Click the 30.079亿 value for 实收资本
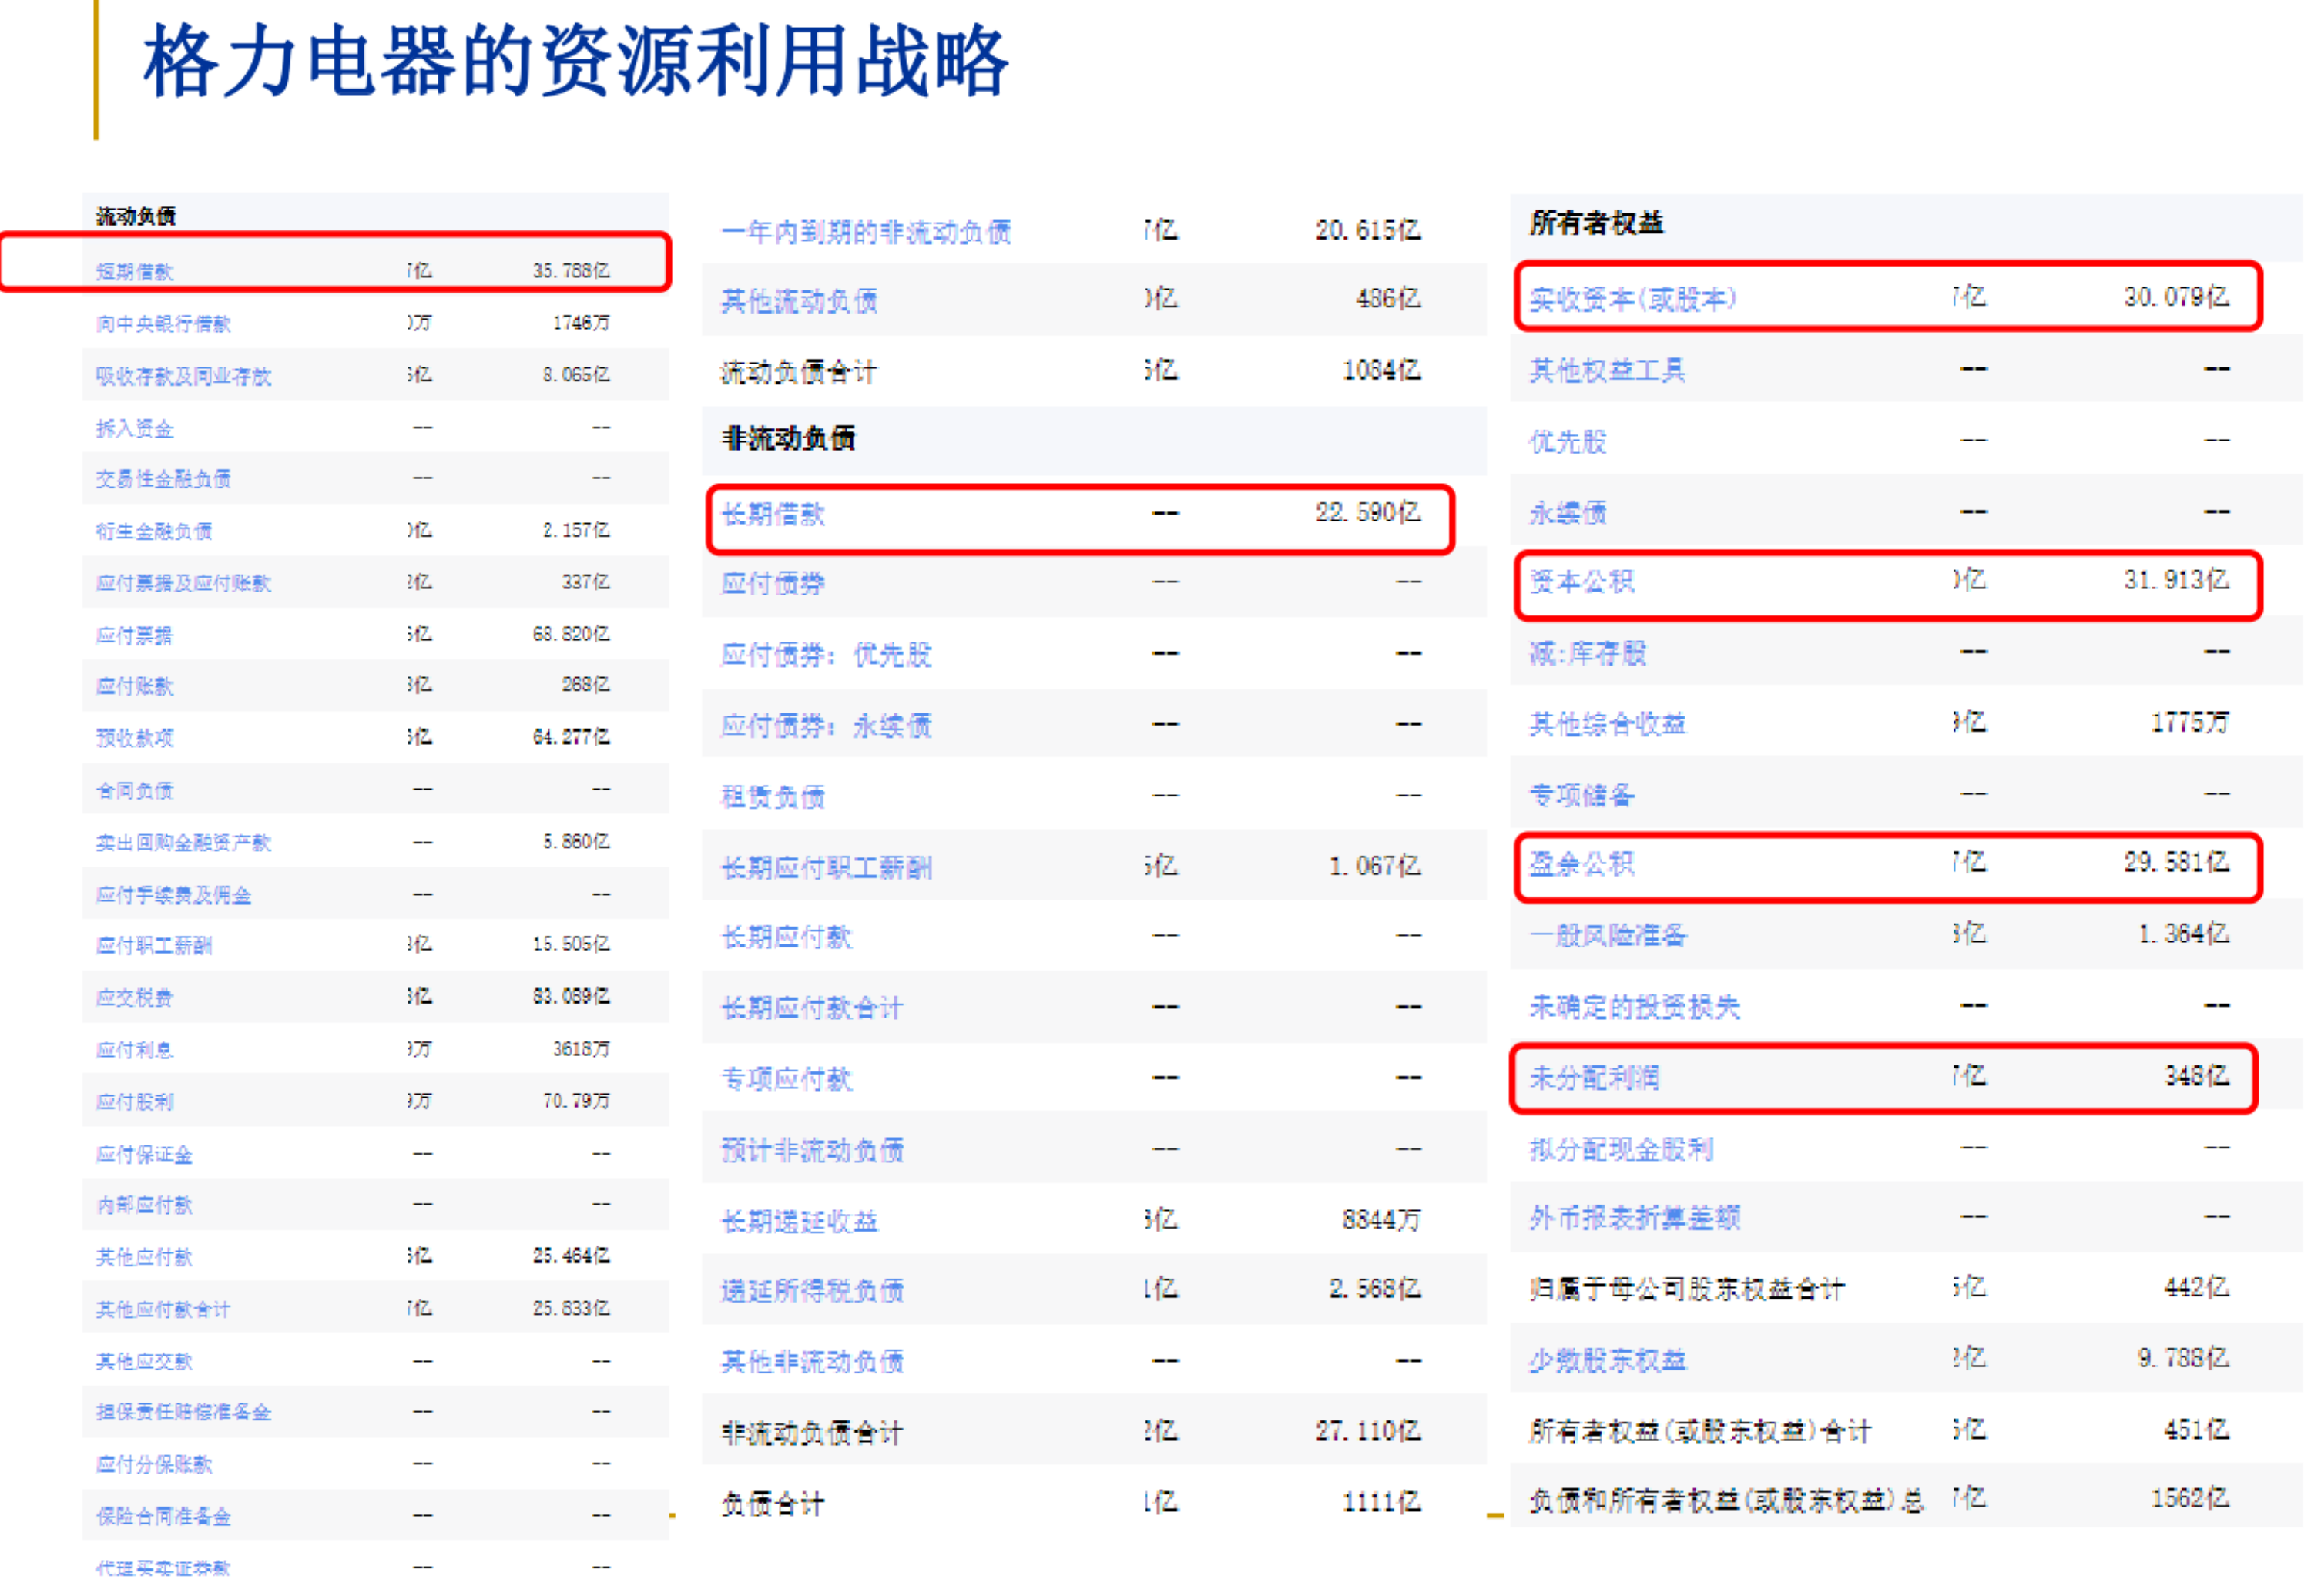This screenshot has width=2311, height=1596. tap(2177, 296)
